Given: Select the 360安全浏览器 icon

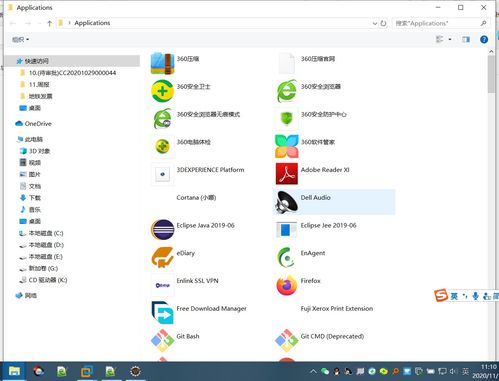Looking at the screenshot, I should coord(287,91).
